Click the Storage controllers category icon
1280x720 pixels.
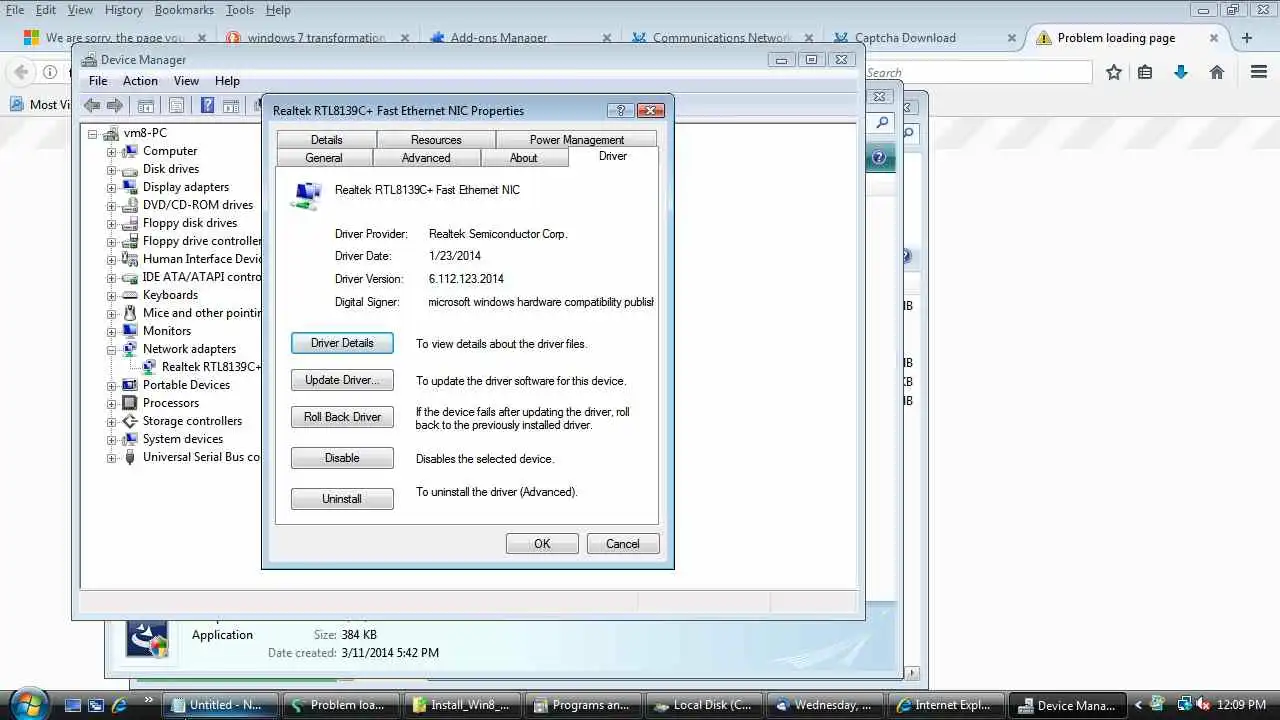click(x=129, y=421)
